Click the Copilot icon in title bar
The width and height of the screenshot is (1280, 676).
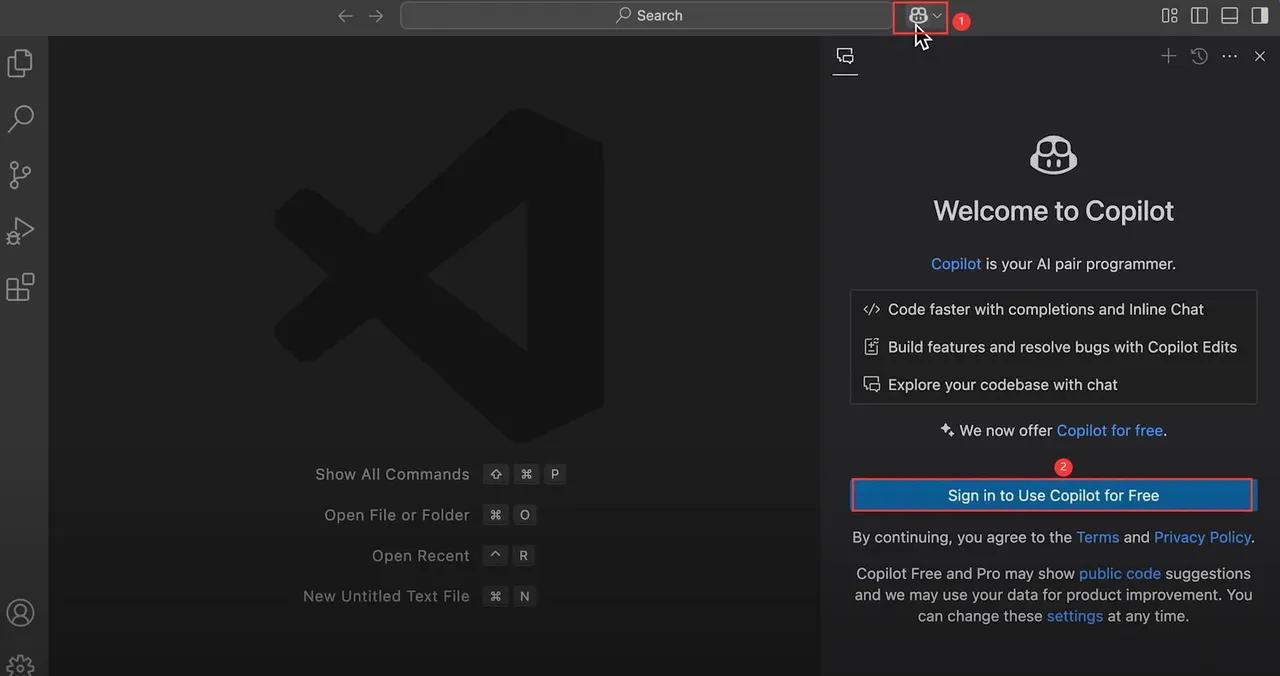tap(917, 16)
